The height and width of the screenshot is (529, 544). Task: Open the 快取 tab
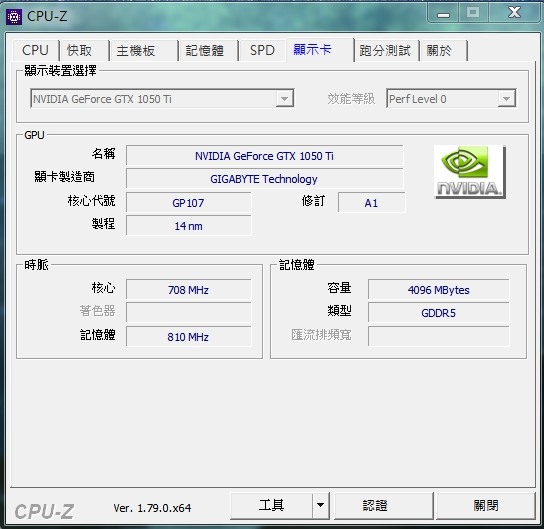point(84,51)
